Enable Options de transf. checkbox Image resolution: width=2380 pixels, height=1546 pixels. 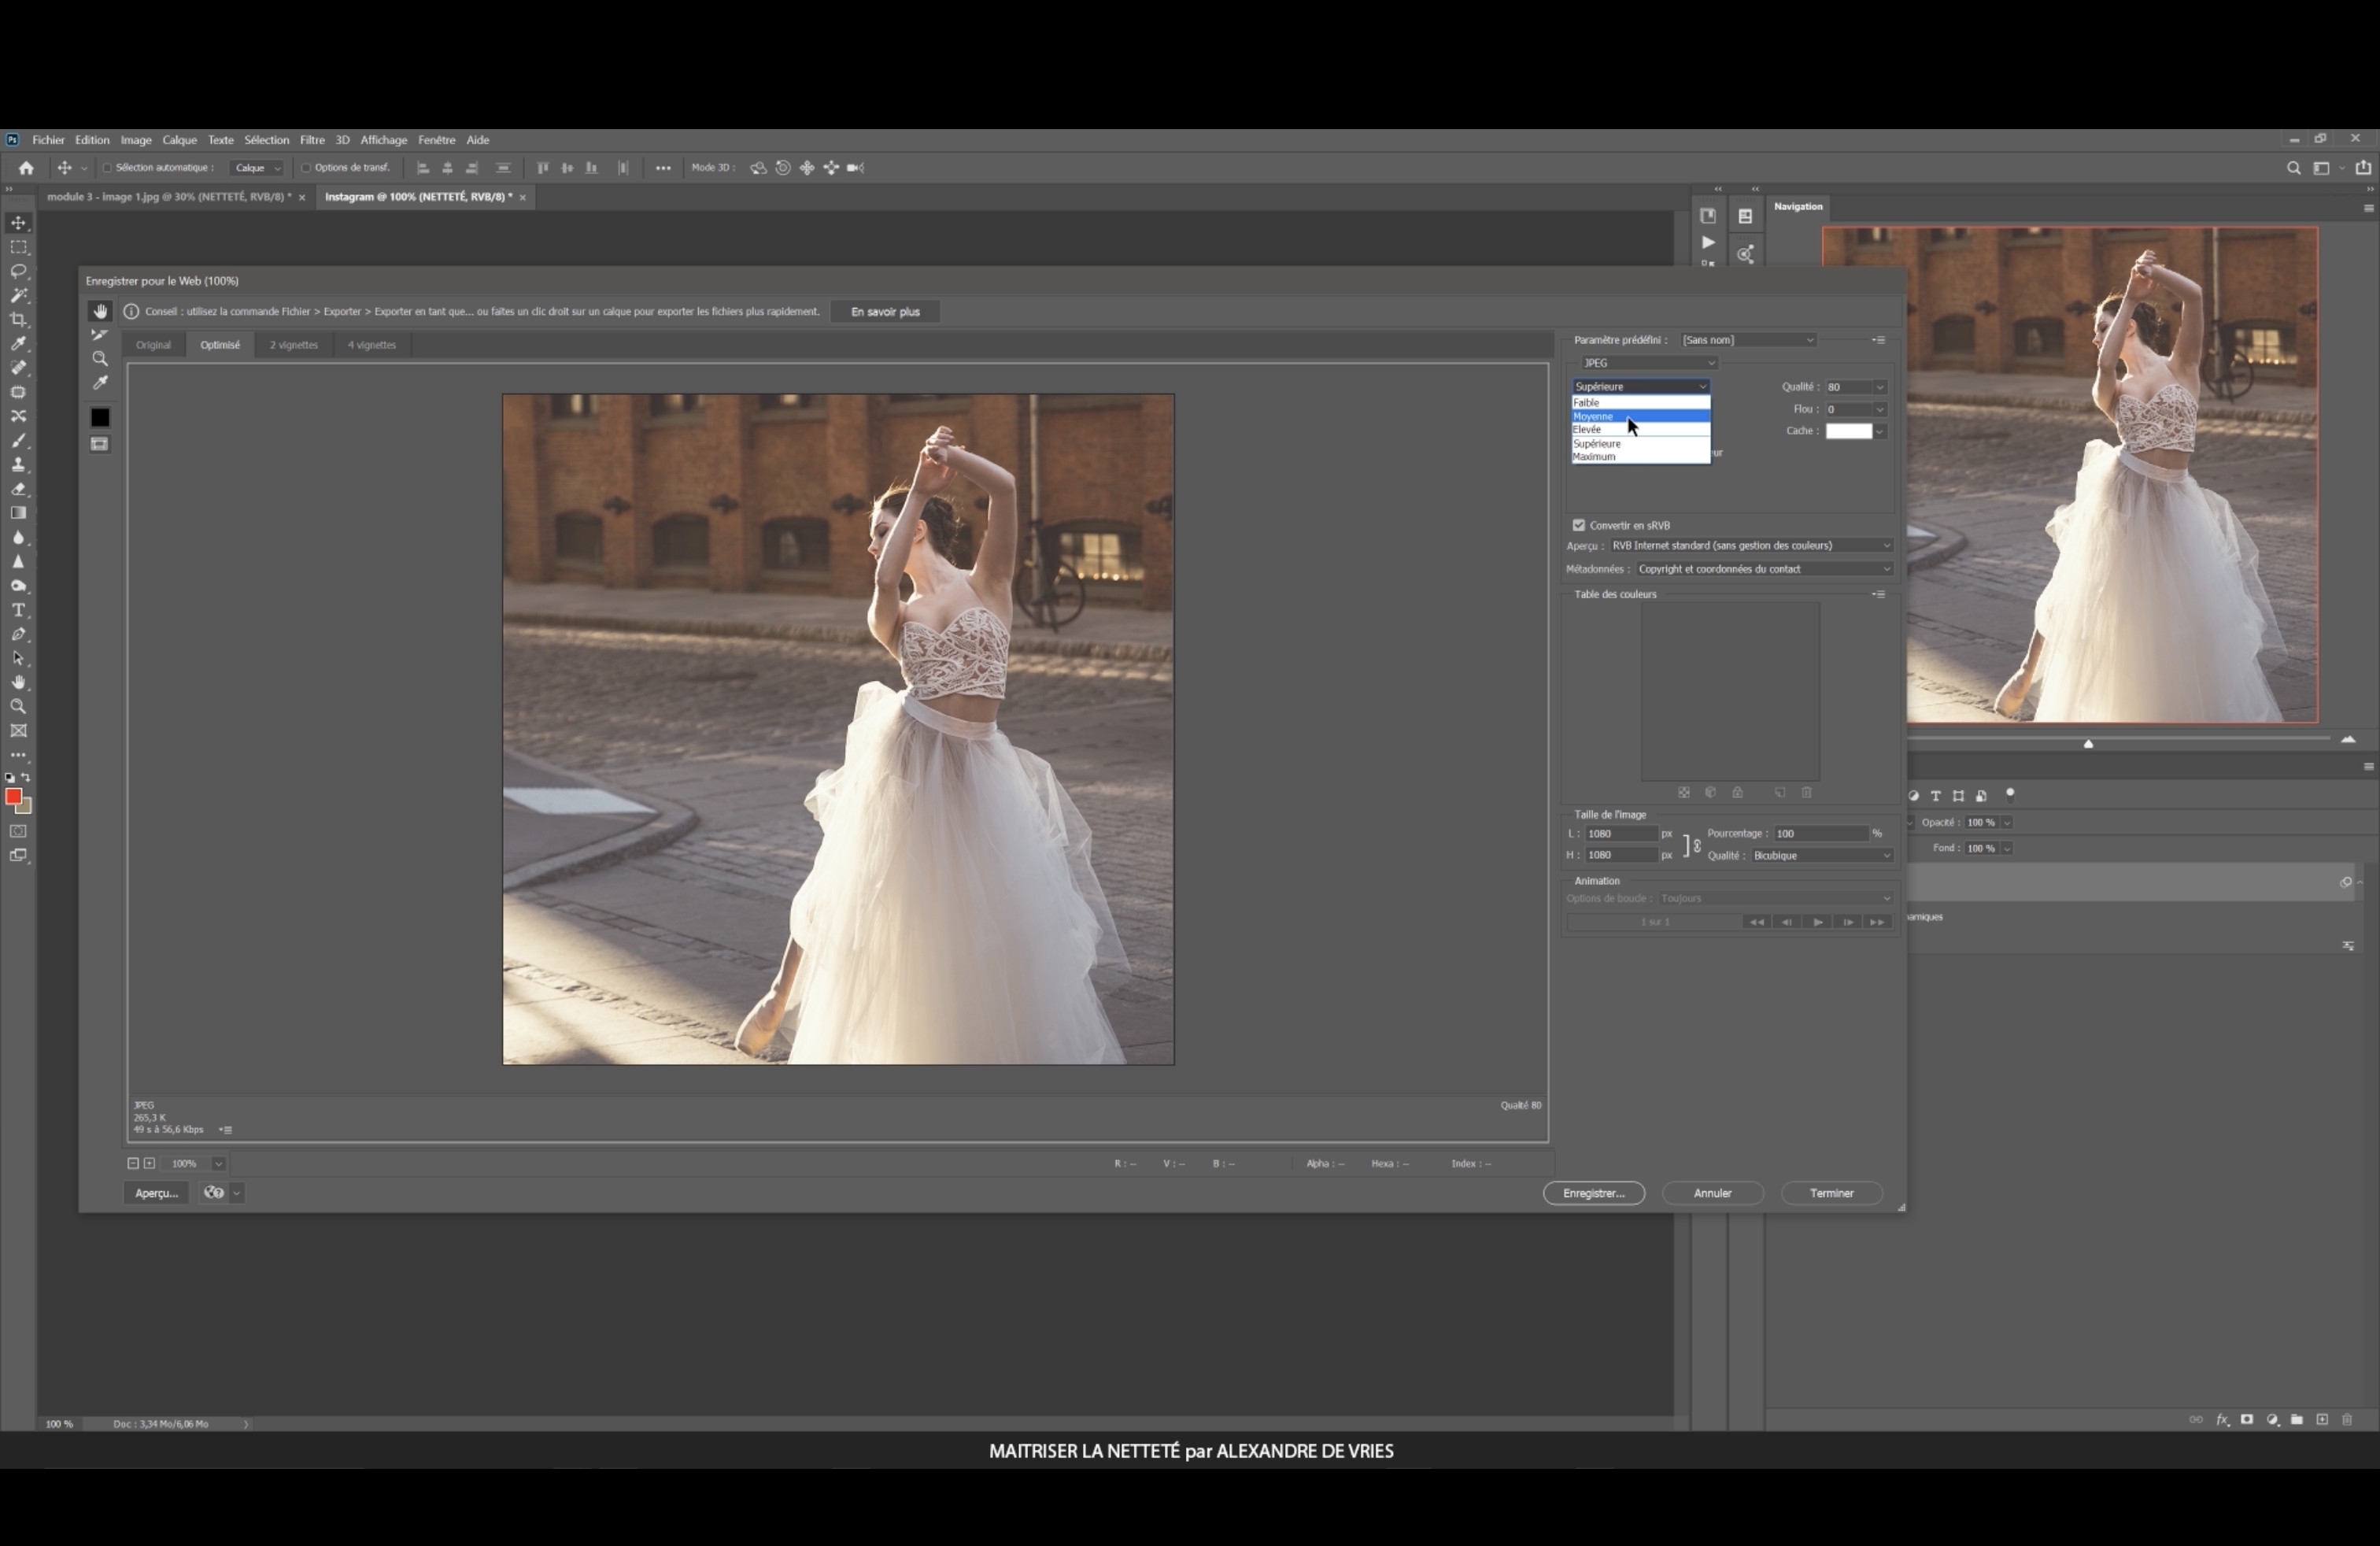[306, 168]
